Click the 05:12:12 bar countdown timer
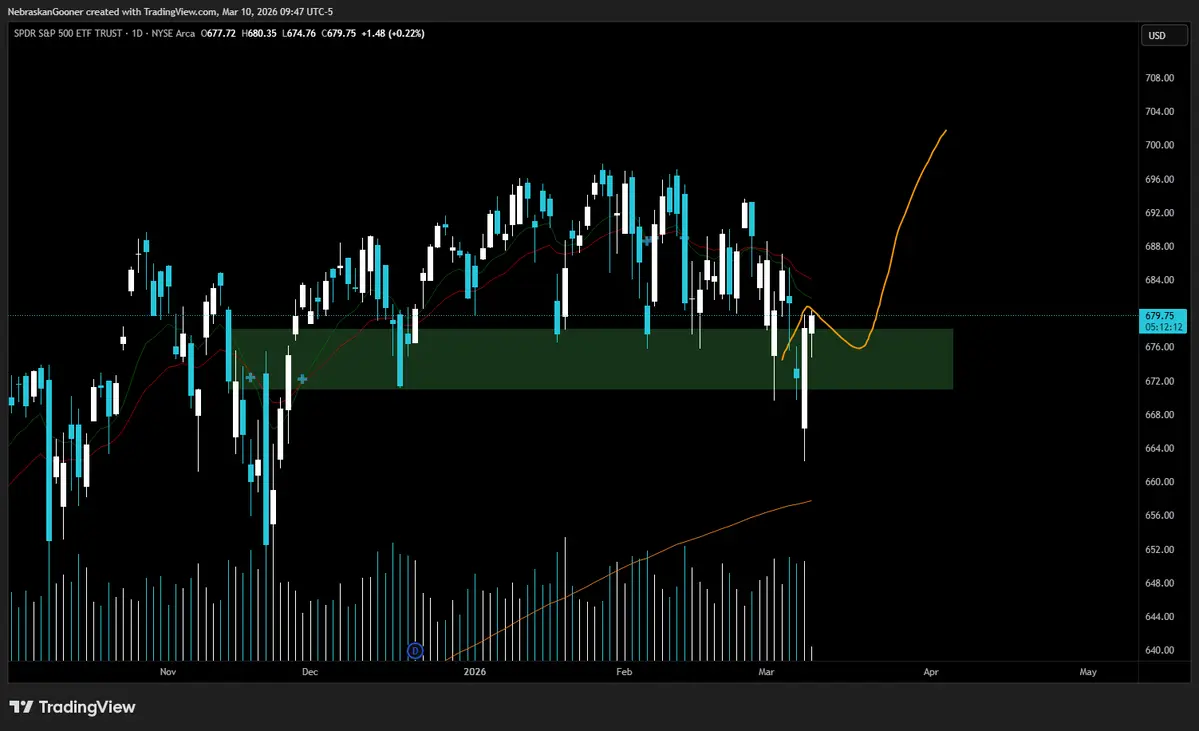This screenshot has width=1199, height=731. click(1162, 327)
